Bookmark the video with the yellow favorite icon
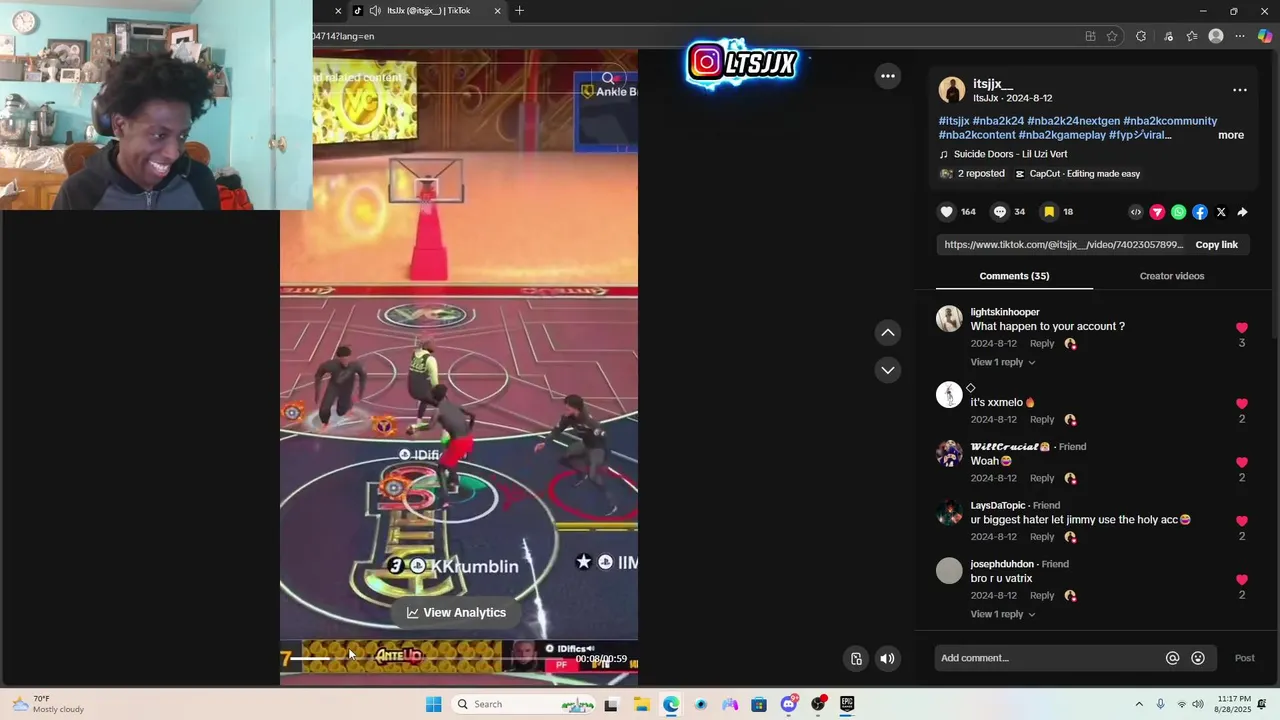The image size is (1280, 720). coord(1049,212)
